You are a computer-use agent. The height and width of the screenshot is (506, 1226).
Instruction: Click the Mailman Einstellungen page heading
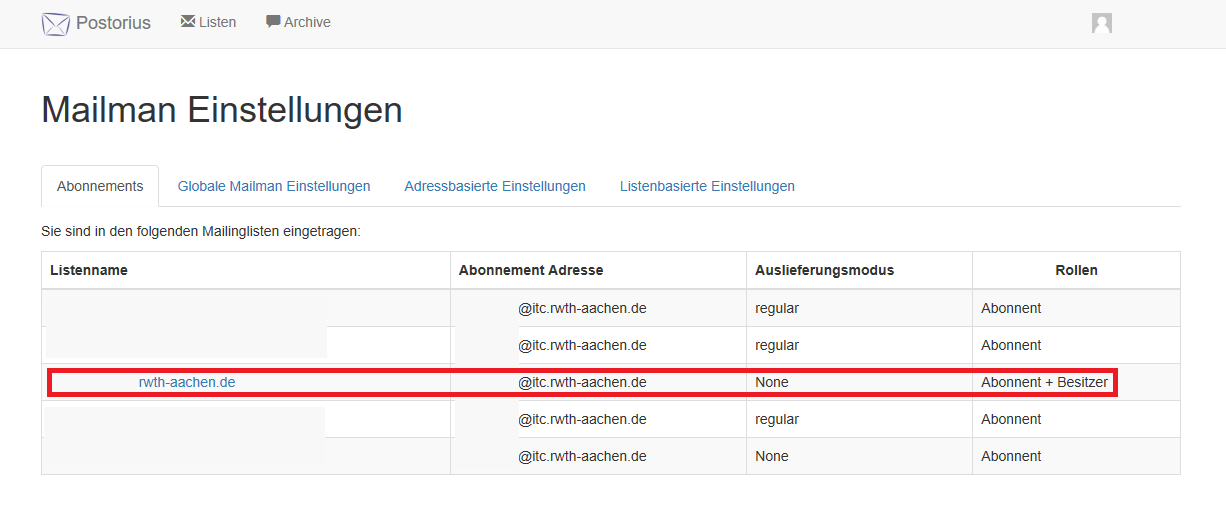tap(222, 110)
